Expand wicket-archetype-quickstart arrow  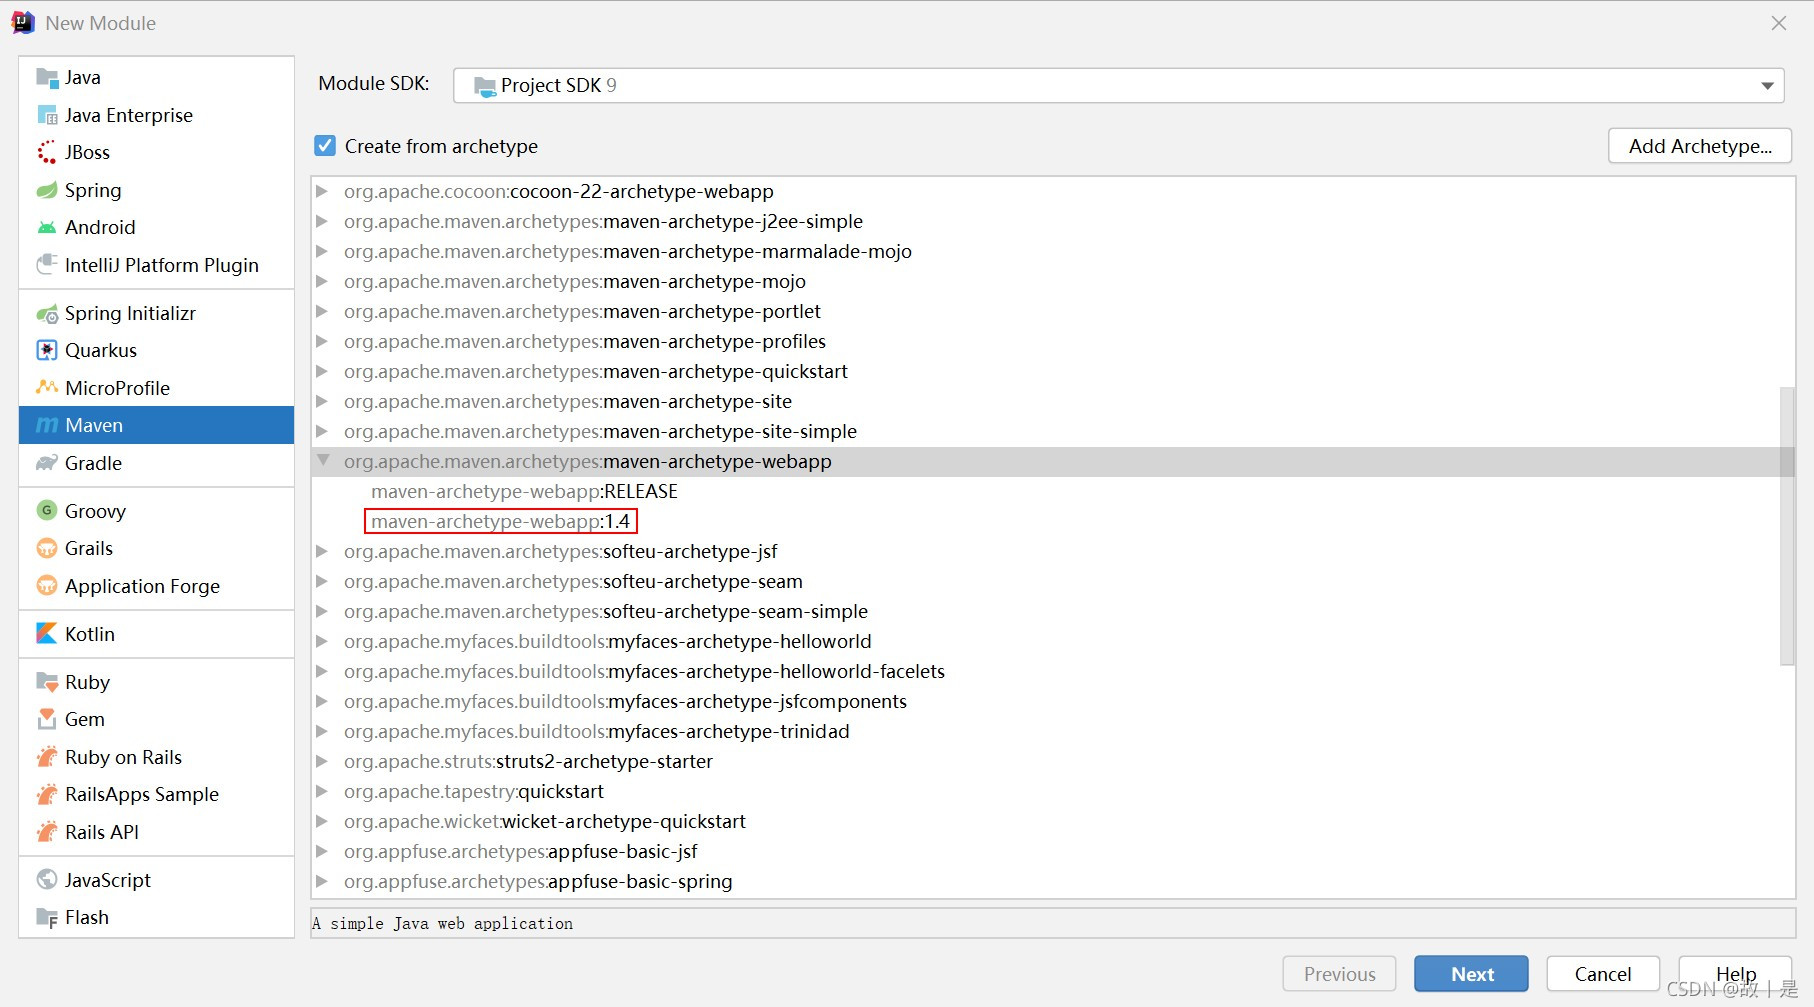[322, 821]
